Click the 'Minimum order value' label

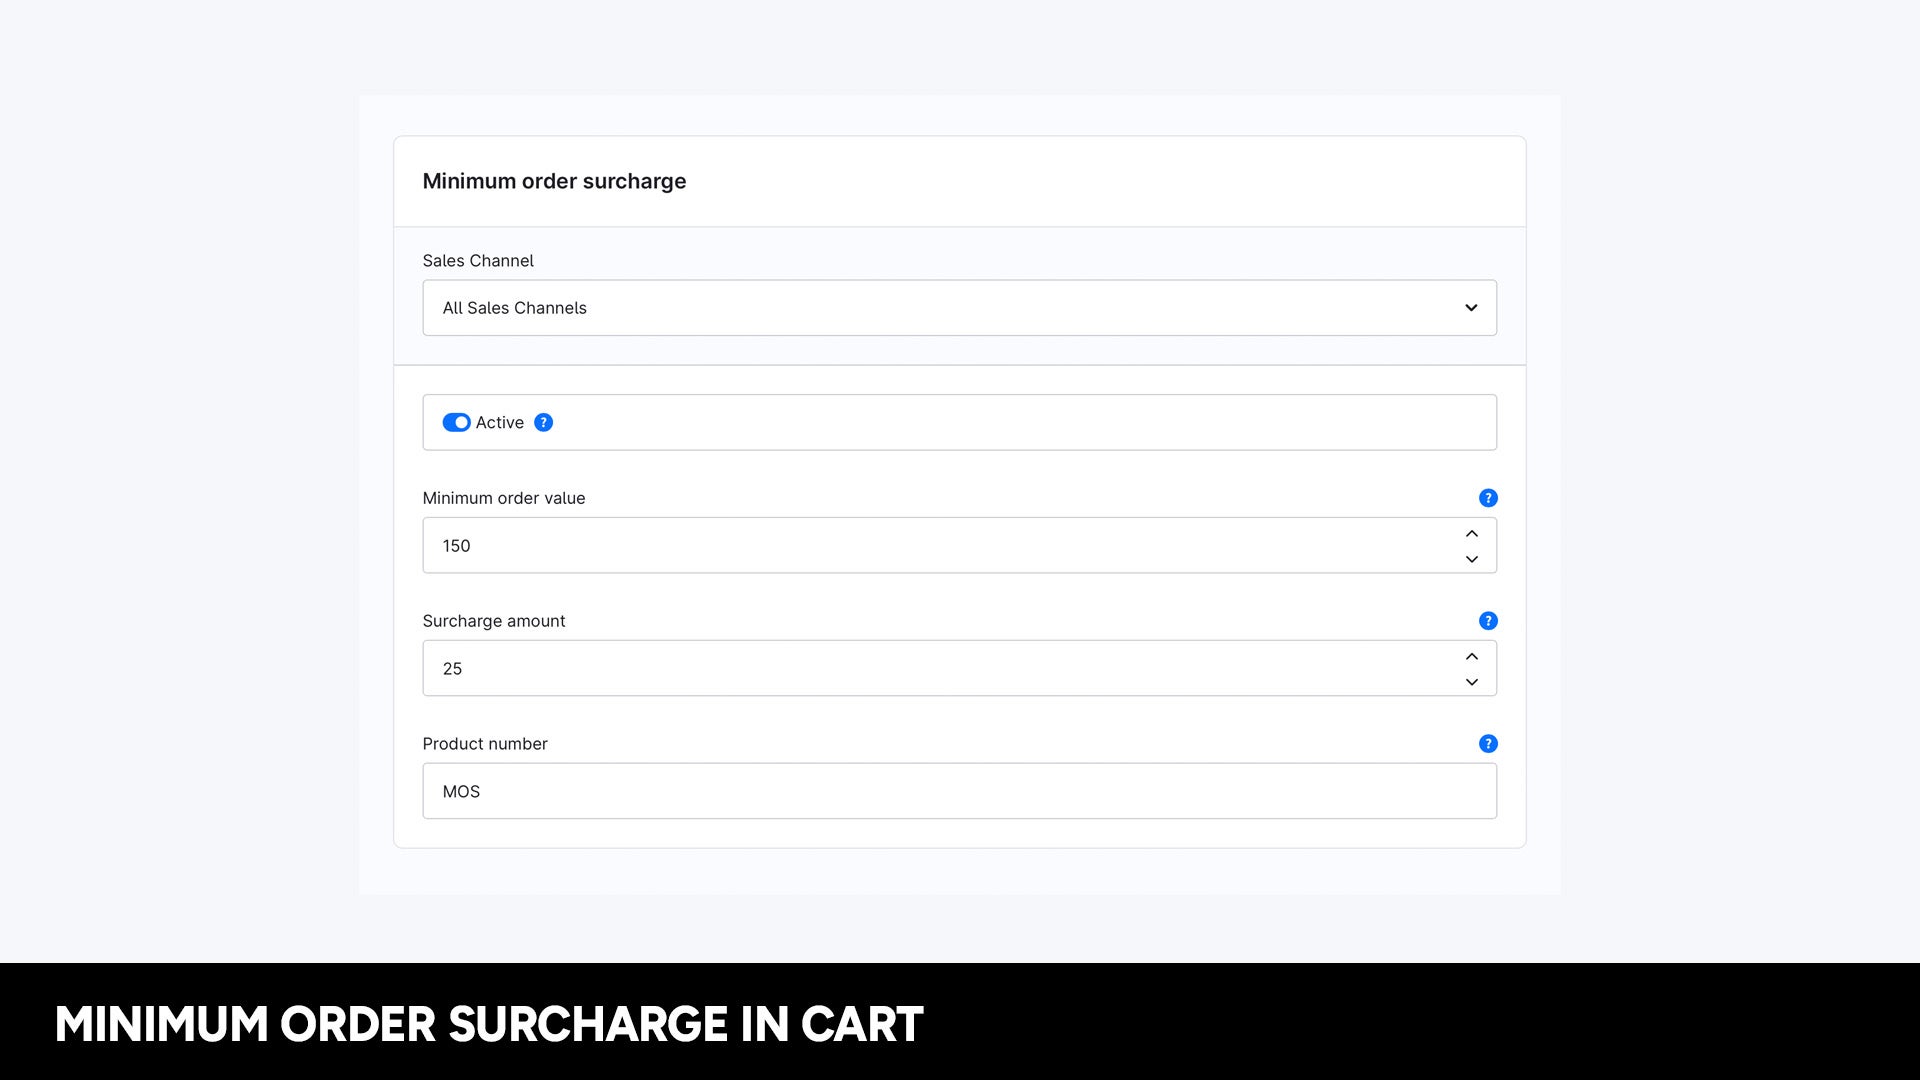click(x=504, y=498)
